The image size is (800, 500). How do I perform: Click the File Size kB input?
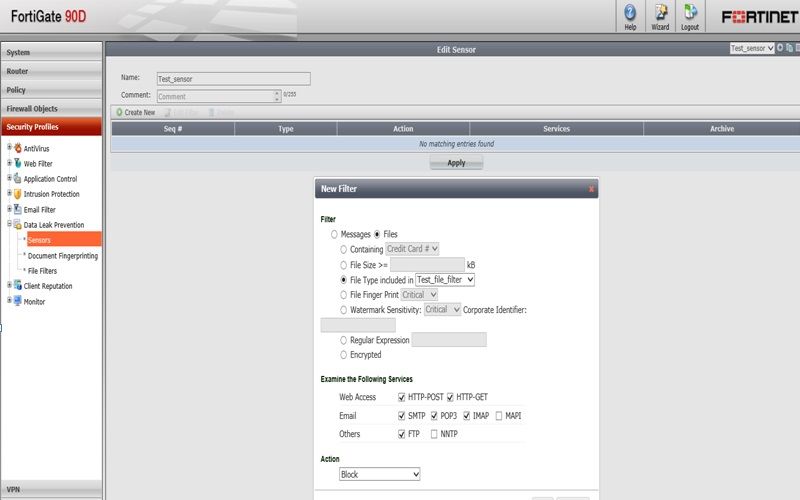click(428, 264)
